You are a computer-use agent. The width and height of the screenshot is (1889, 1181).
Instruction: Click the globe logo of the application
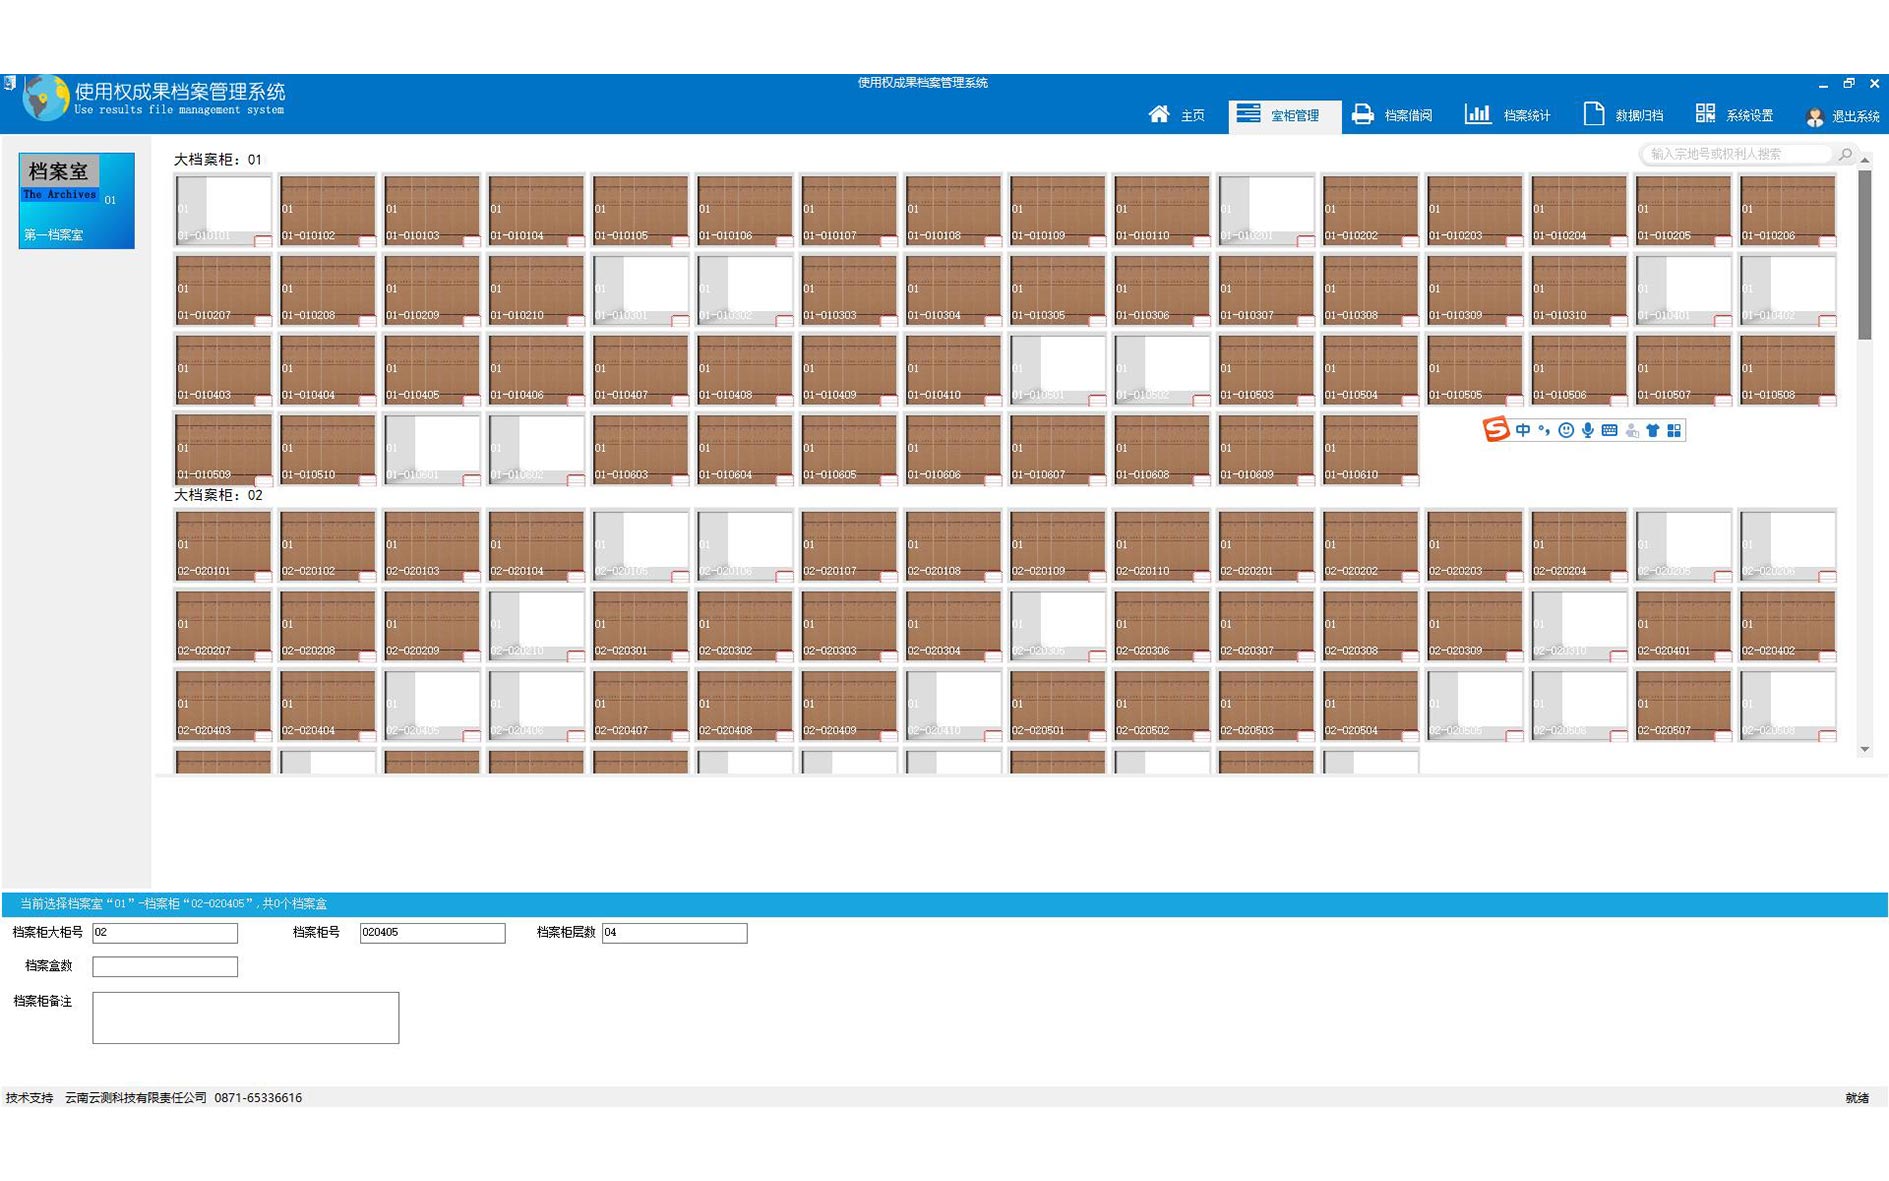click(45, 98)
